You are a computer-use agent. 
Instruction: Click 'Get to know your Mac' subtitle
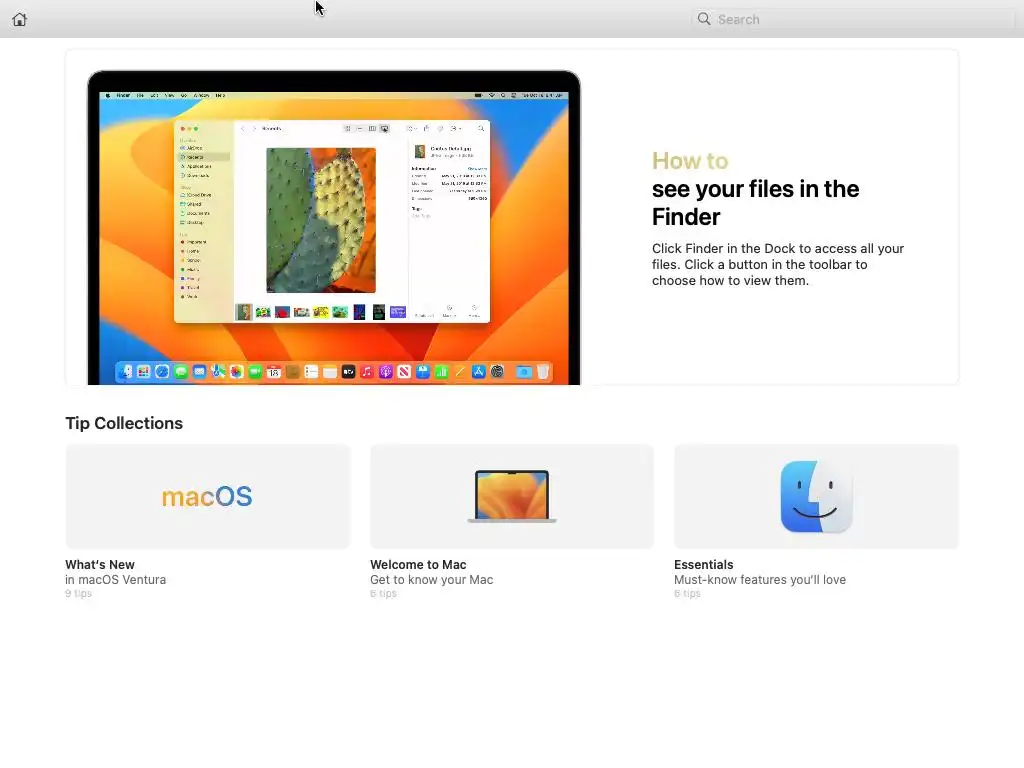(x=432, y=579)
